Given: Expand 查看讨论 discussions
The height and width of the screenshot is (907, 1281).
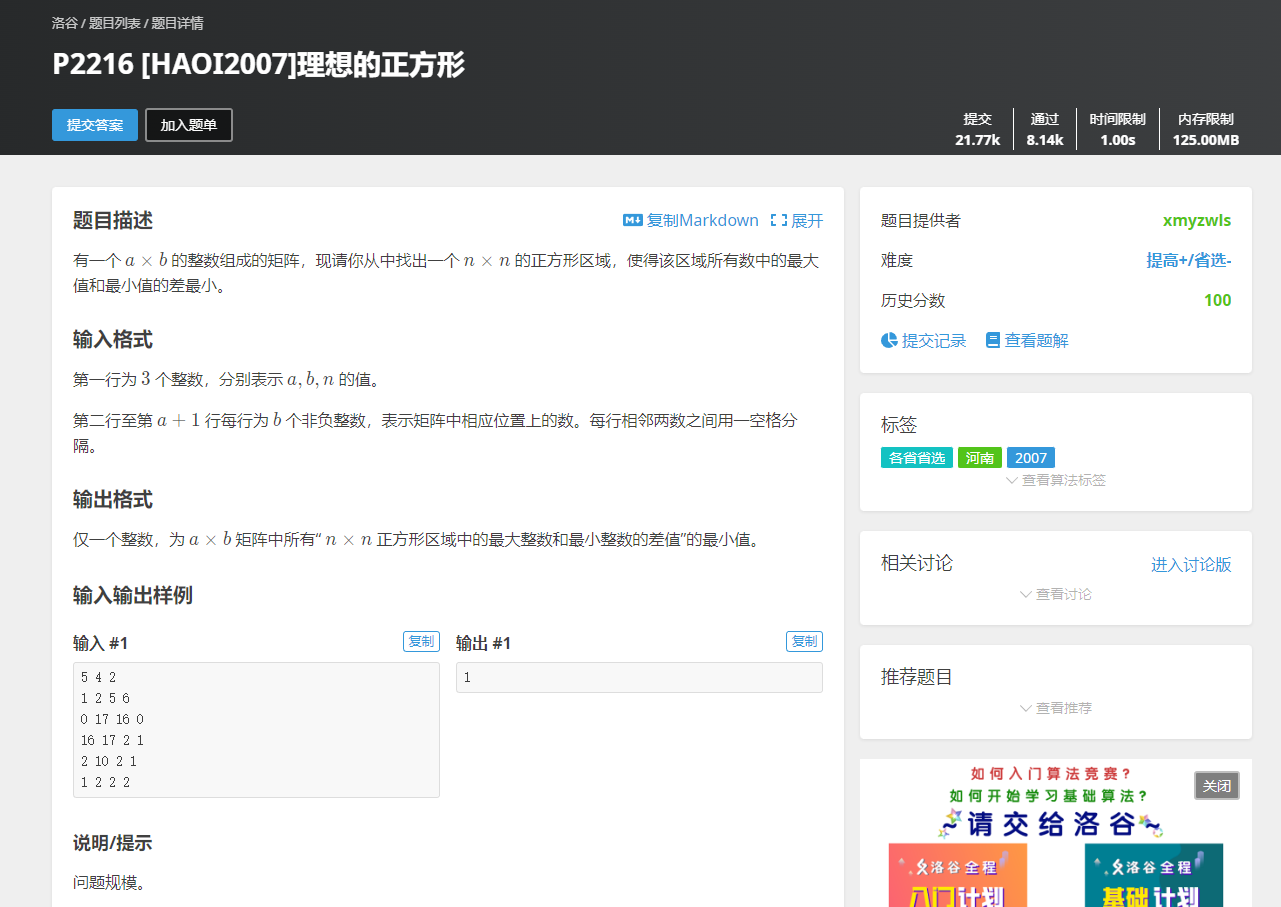Looking at the screenshot, I should [x=1056, y=594].
